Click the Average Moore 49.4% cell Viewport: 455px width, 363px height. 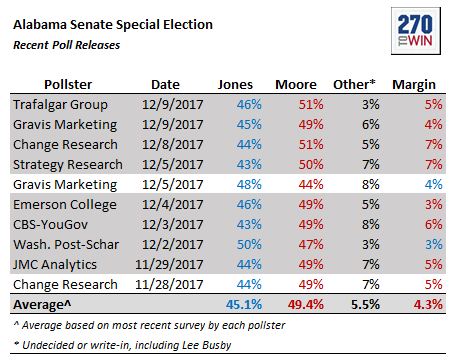[306, 305]
